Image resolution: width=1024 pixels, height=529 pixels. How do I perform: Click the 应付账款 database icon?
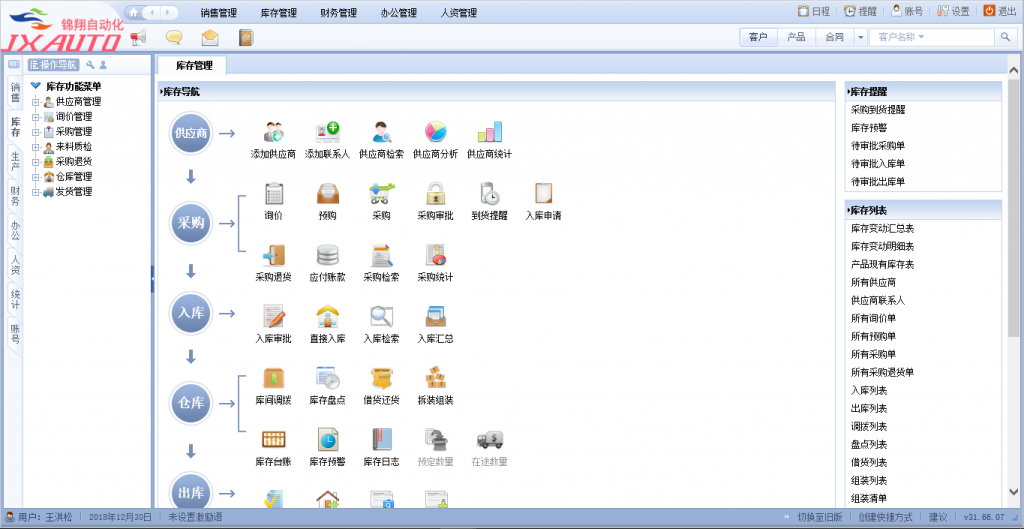(327, 256)
